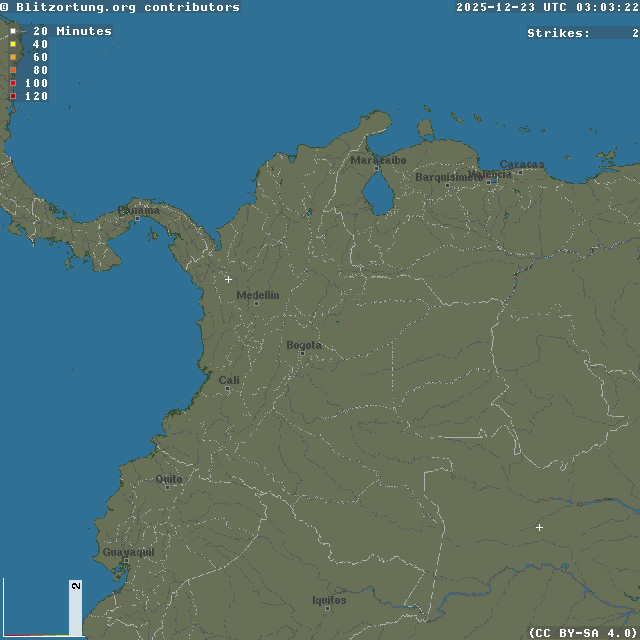
Task: Click the Maracaibo city marker
Action: [376, 168]
